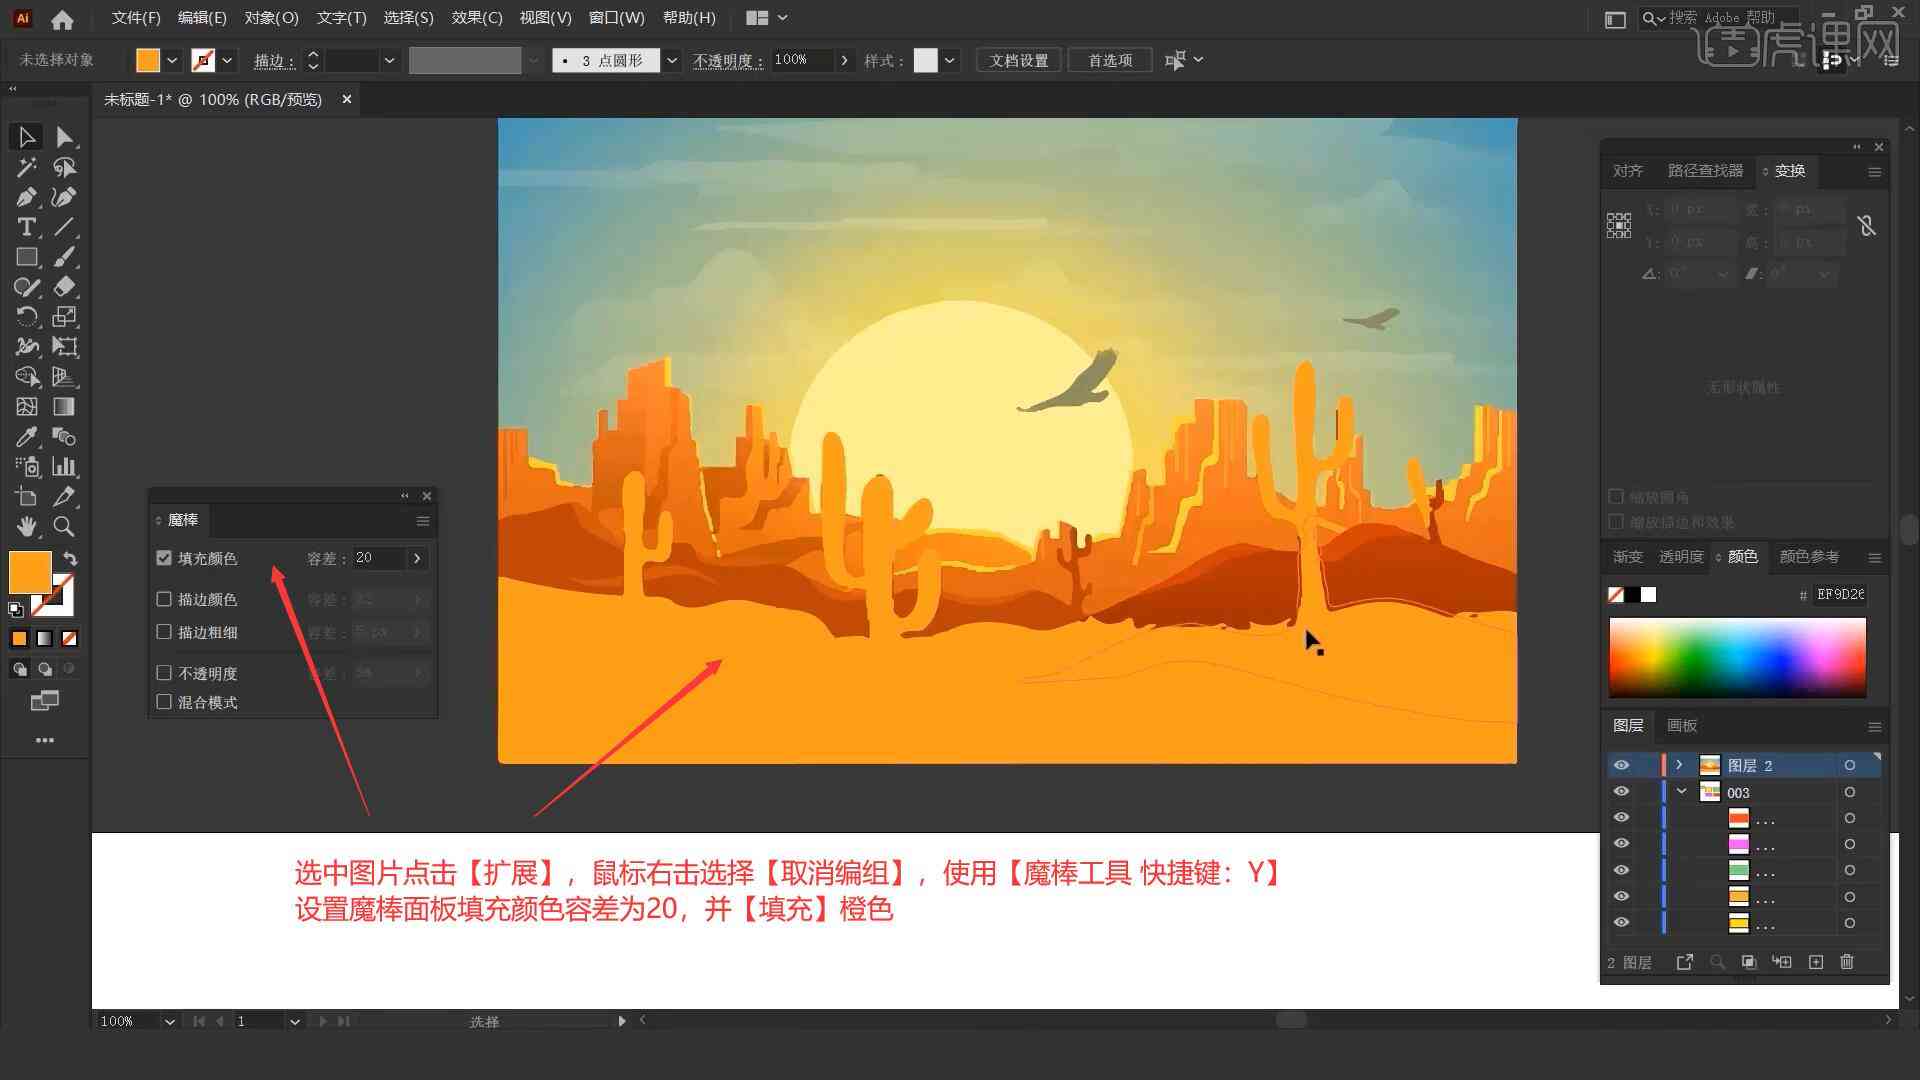
Task: Enable 不透明度 option in Magic Wand
Action: pyautogui.click(x=164, y=673)
